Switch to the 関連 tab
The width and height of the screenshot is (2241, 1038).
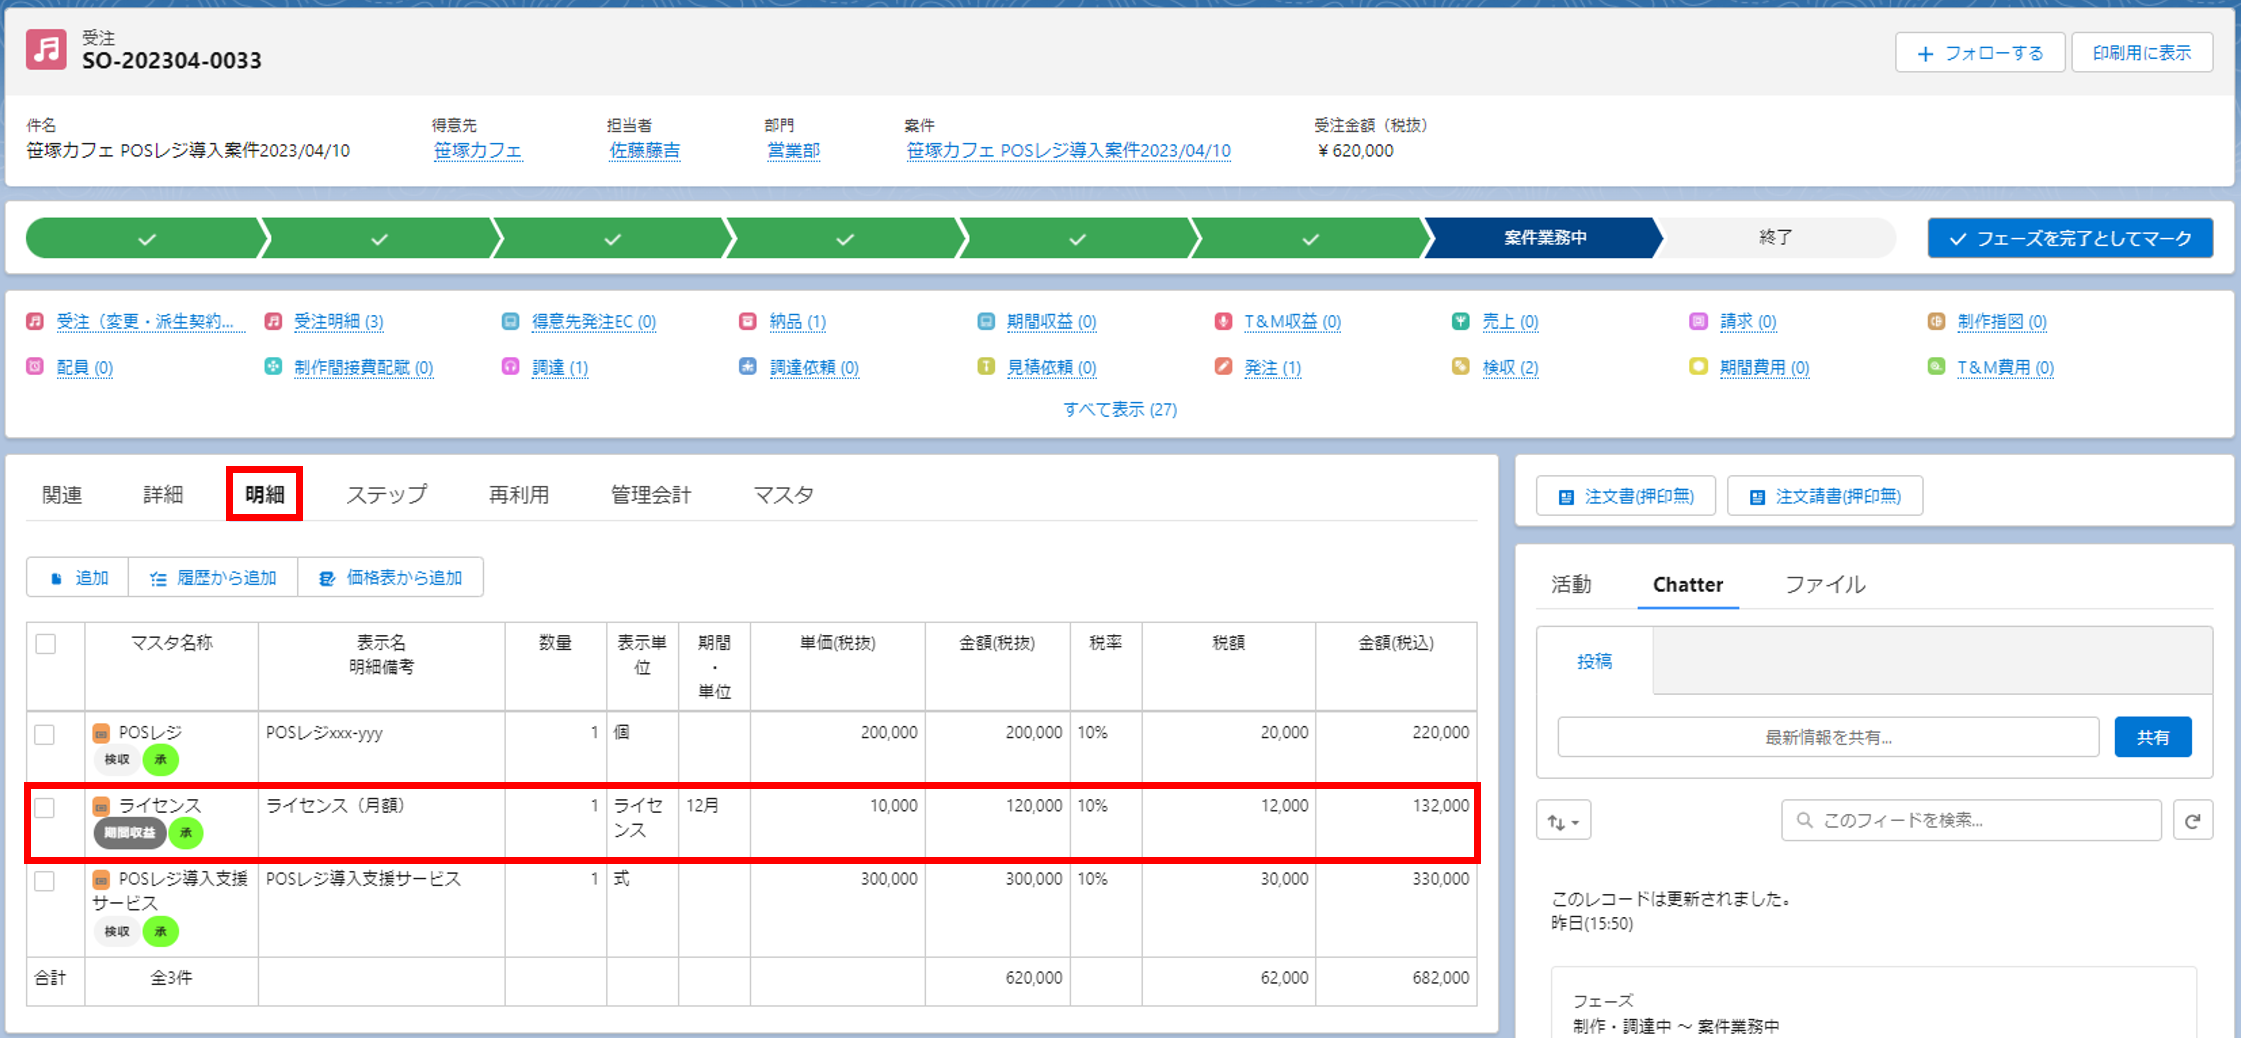pos(62,495)
